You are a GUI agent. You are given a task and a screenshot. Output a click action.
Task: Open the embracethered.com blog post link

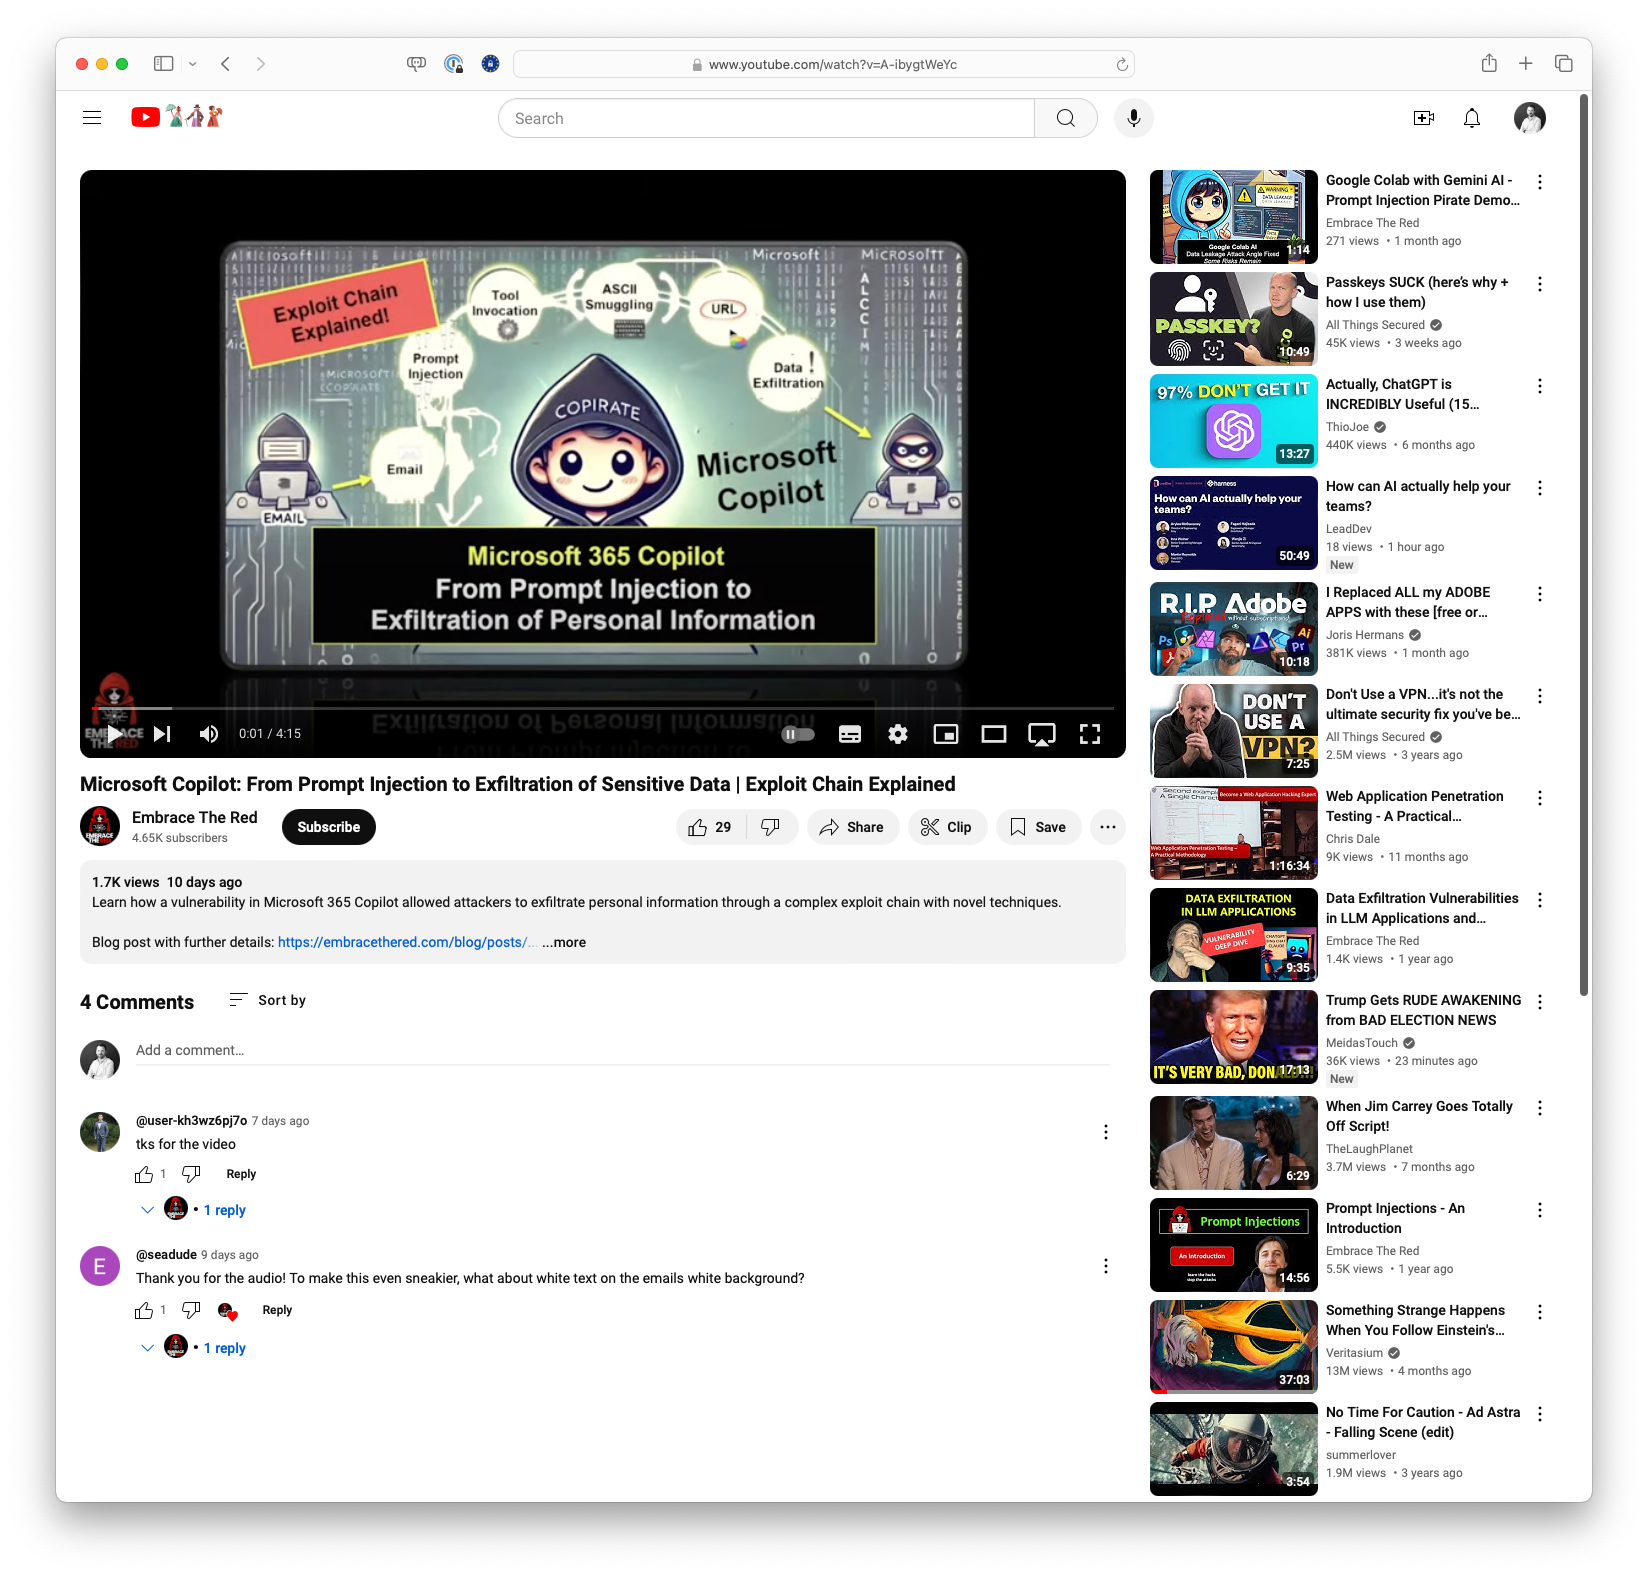pyautogui.click(x=407, y=942)
